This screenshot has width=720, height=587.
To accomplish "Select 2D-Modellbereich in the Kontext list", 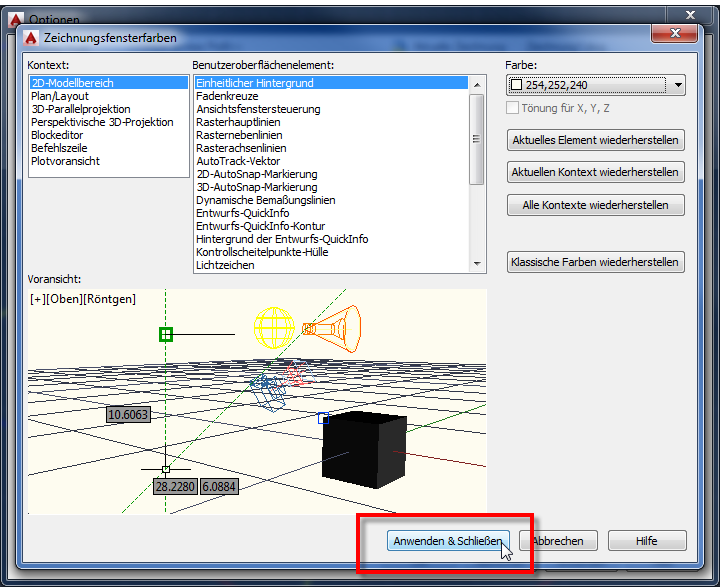I will tap(72, 83).
